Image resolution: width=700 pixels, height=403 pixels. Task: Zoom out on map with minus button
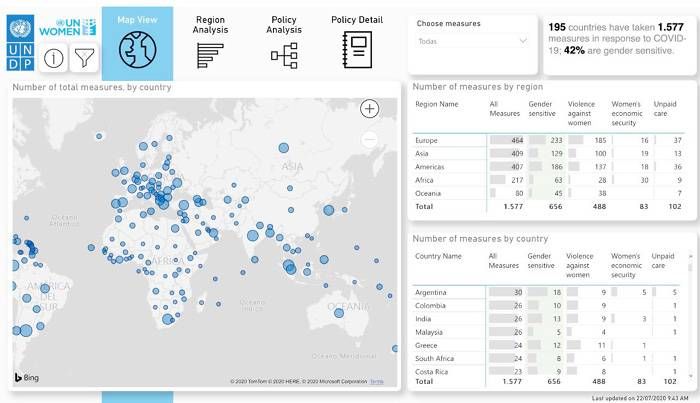tap(370, 139)
